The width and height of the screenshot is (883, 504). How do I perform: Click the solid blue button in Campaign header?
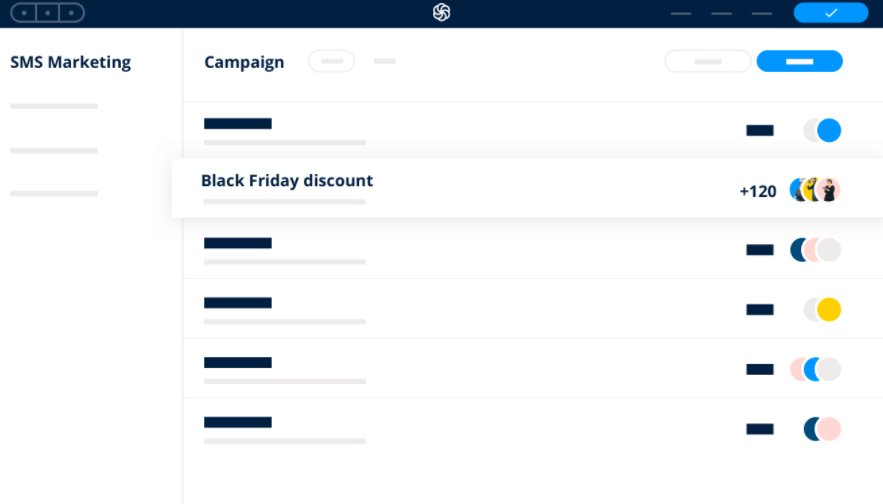799,61
